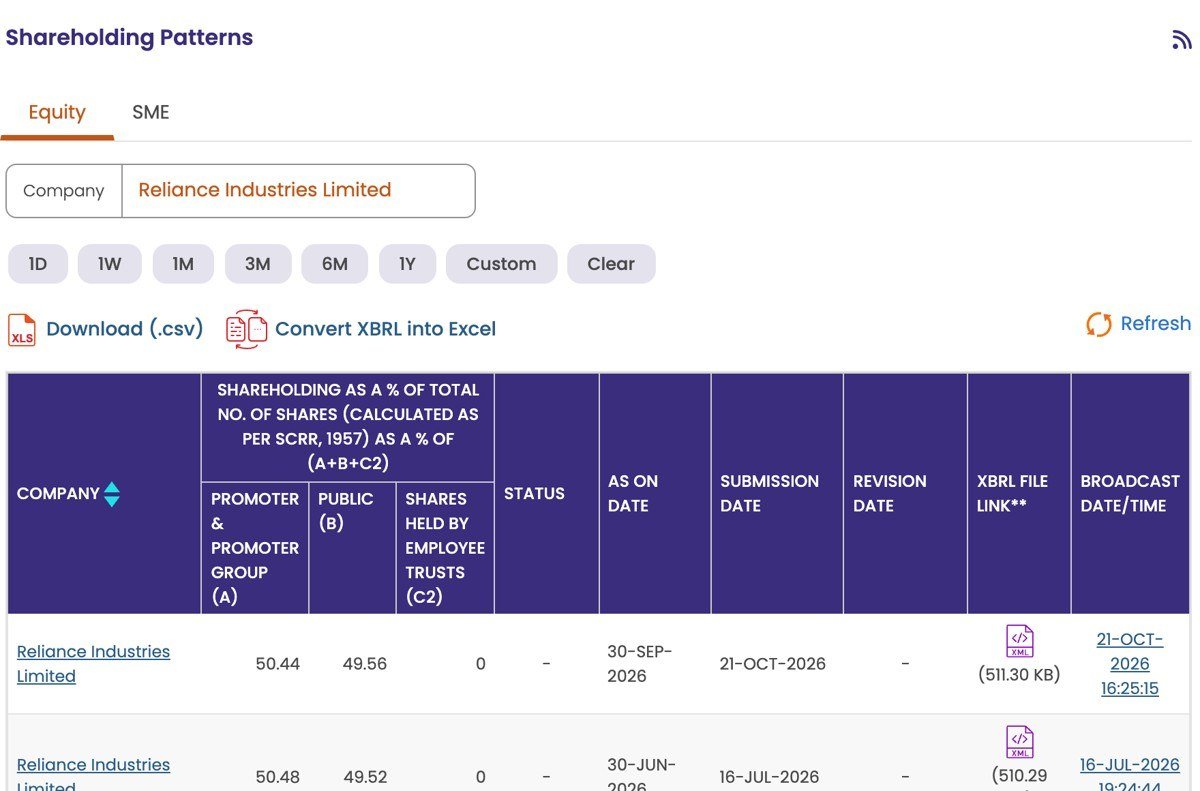Click the Shareholding Patterns heading
Viewport: 1200px width, 791px height.
coord(129,38)
